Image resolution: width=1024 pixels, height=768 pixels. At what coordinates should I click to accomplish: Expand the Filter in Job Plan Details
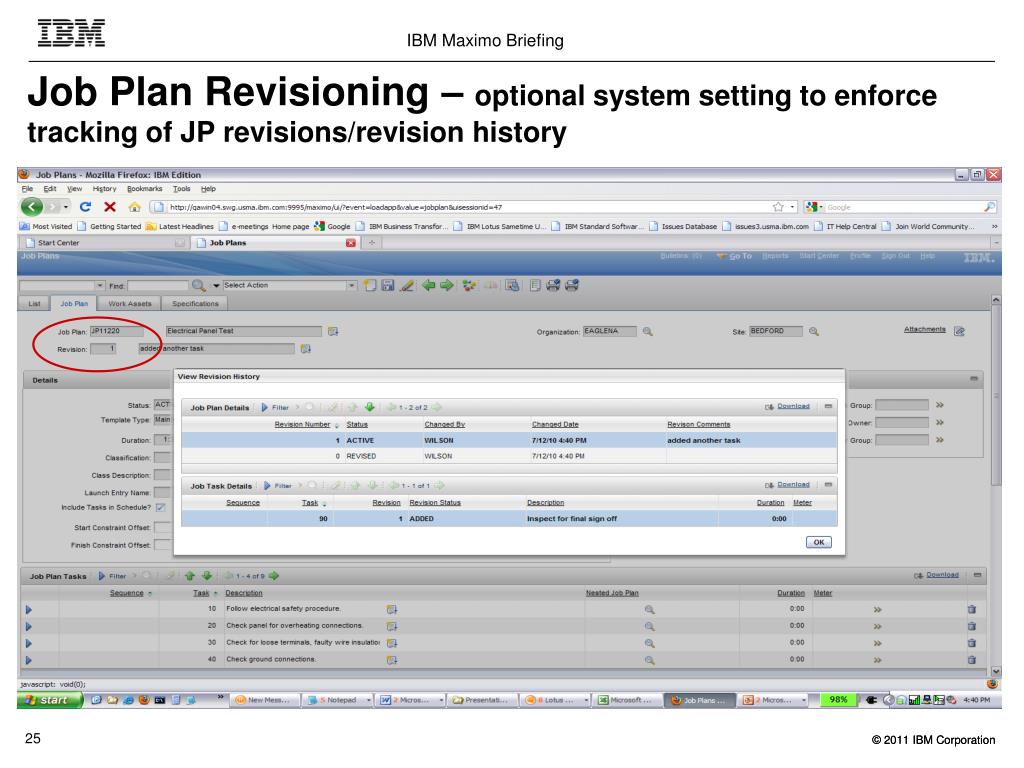coord(276,408)
